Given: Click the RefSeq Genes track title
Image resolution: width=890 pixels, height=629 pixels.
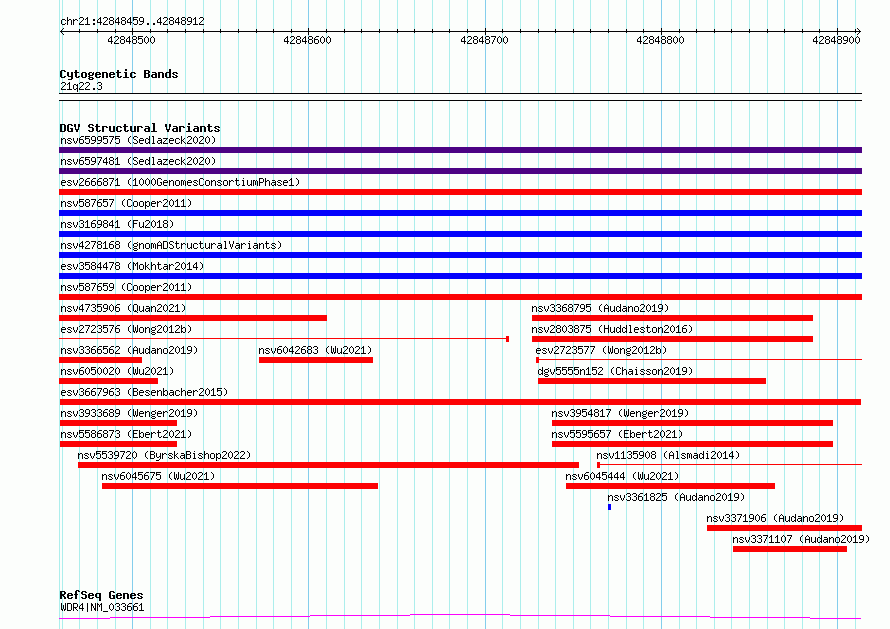Looking at the screenshot, I should point(101,595).
